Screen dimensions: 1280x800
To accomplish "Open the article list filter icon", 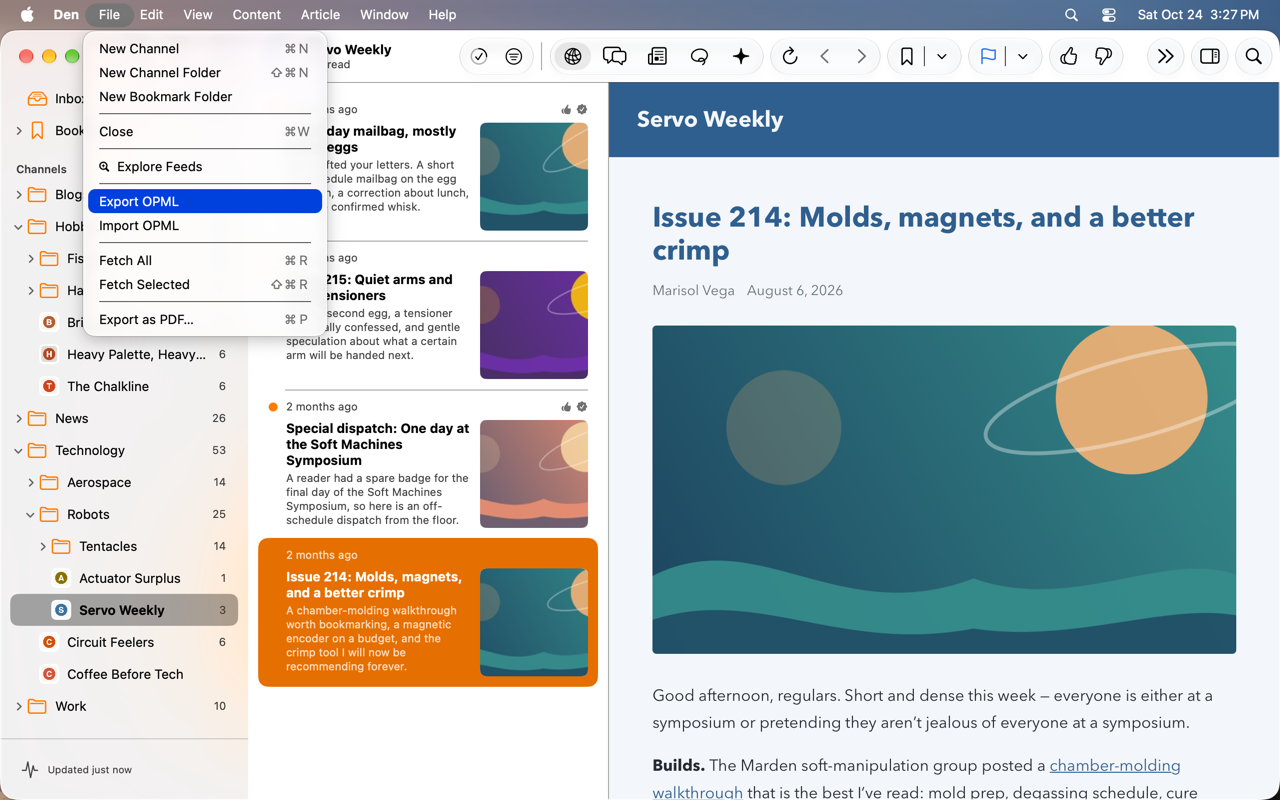I will click(x=514, y=57).
